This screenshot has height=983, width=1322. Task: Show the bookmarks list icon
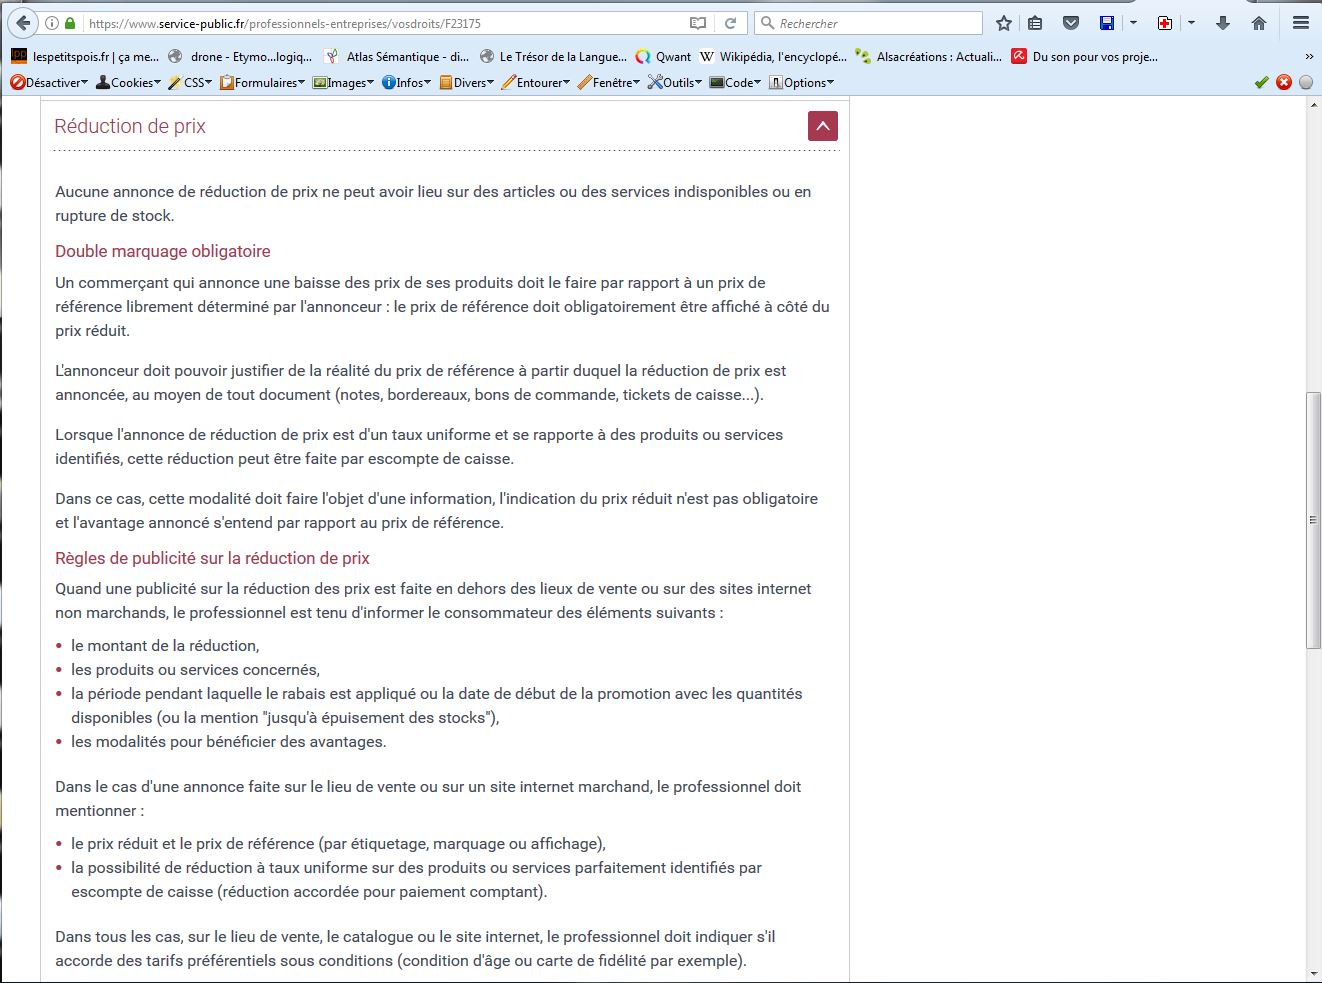pos(1035,23)
